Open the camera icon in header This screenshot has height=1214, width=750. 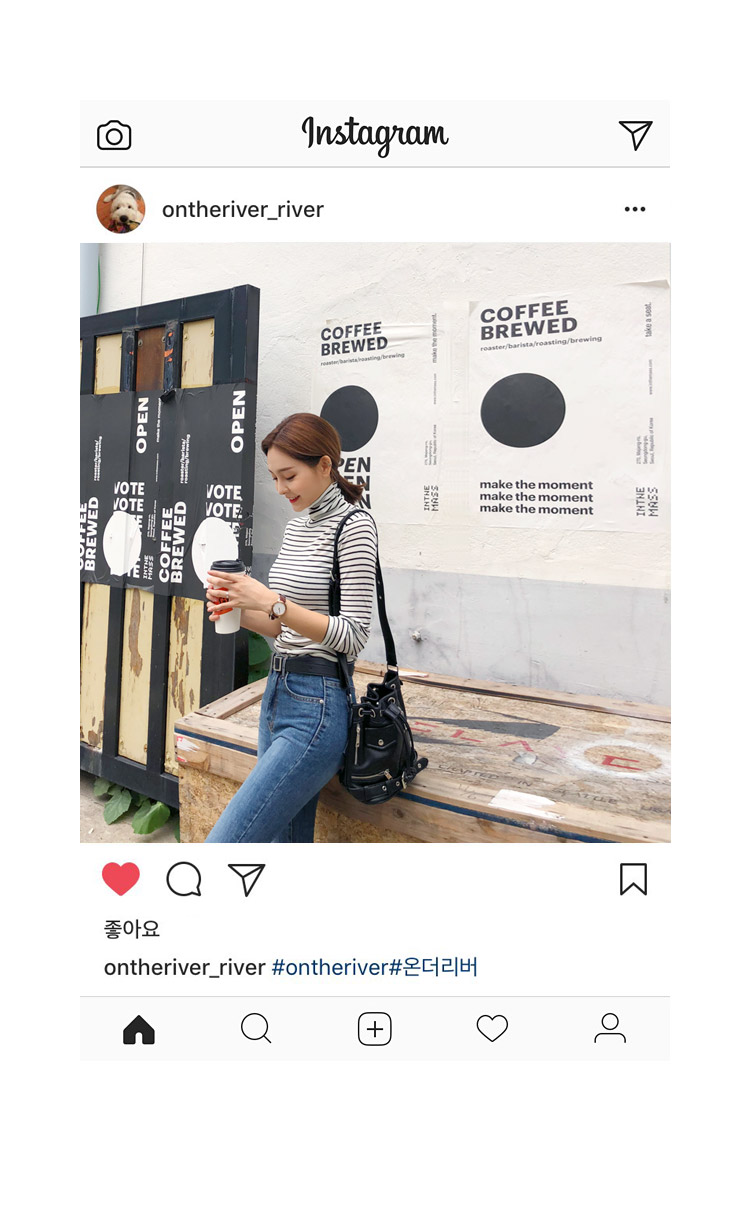pyautogui.click(x=114, y=136)
